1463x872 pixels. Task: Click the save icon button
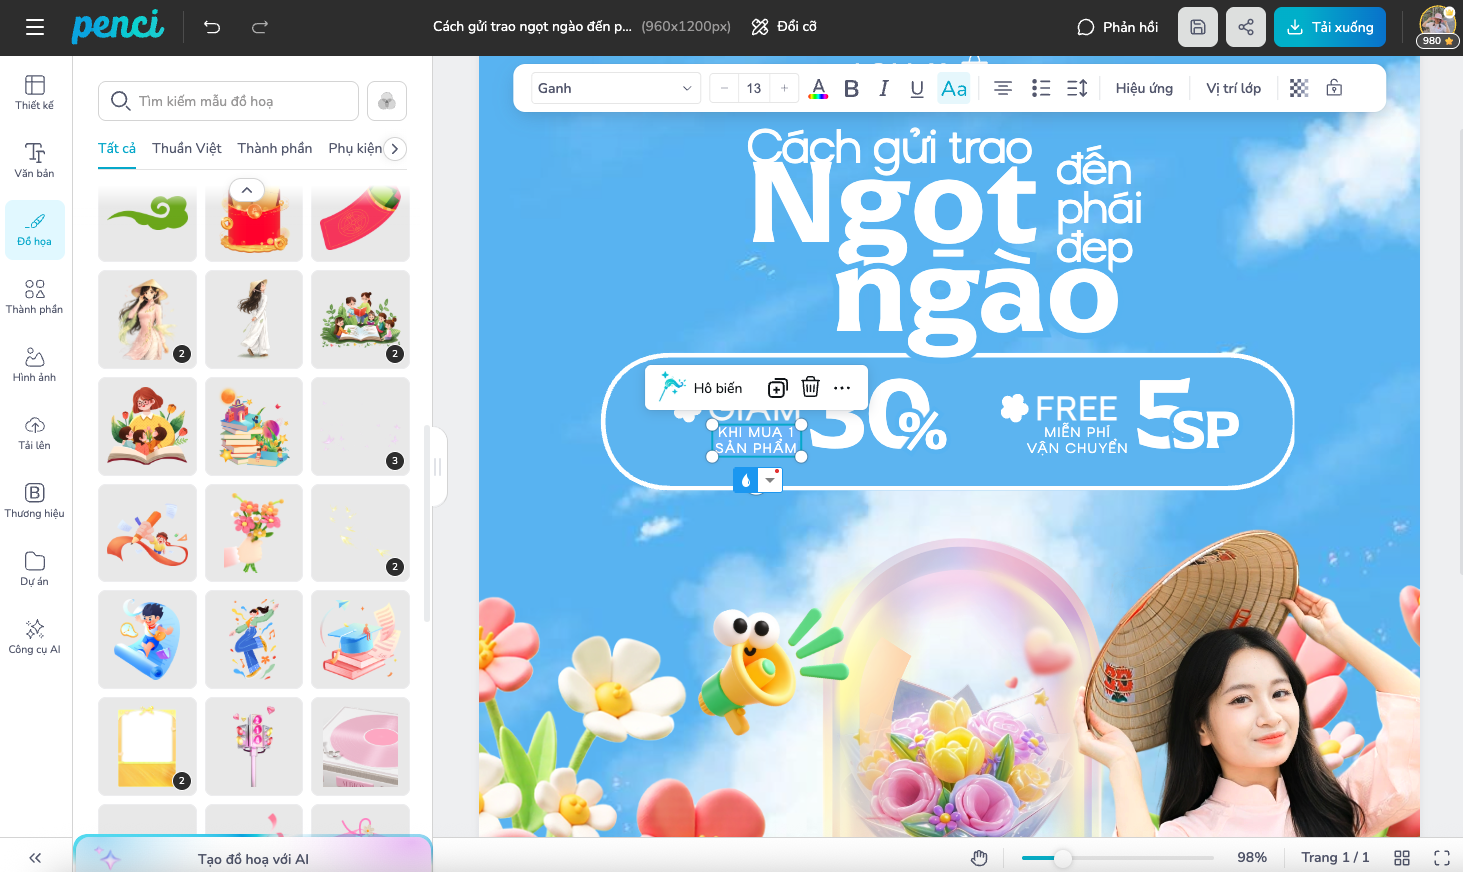[x=1197, y=27]
